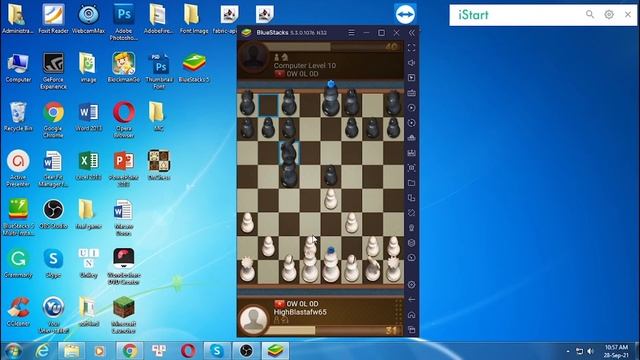This screenshot has height=360, width=640.
Task: Open the BlueStacks media folder
Action: click(x=411, y=183)
